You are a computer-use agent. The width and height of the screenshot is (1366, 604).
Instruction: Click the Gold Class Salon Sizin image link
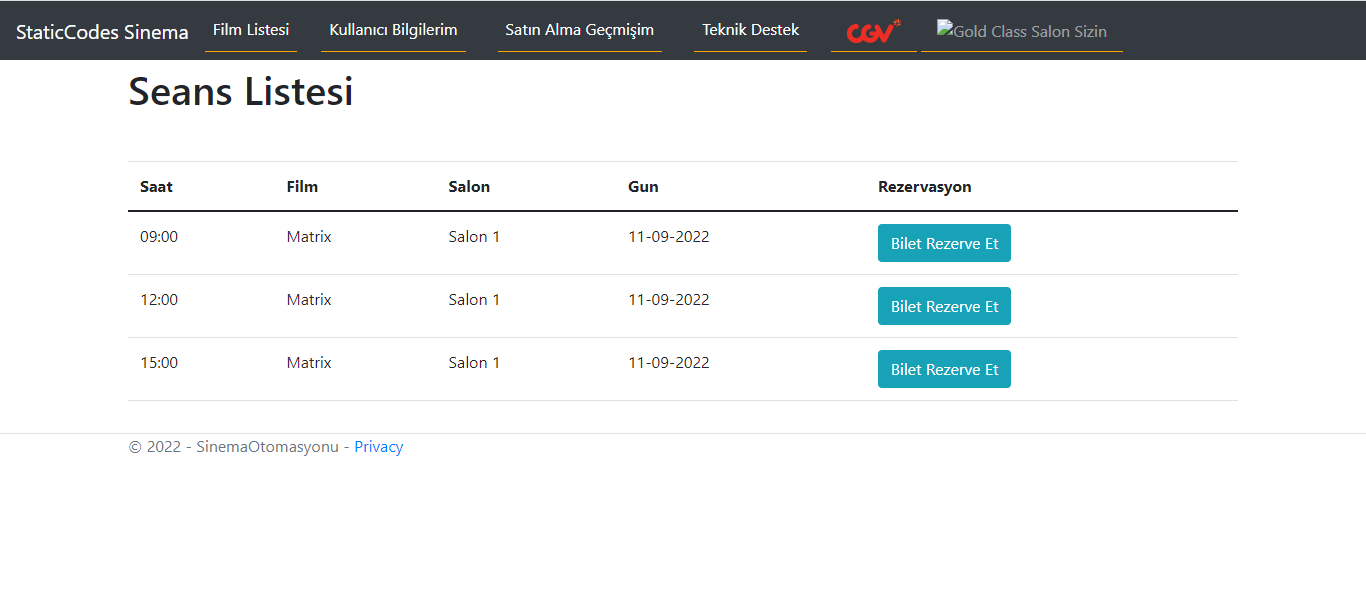click(1021, 31)
